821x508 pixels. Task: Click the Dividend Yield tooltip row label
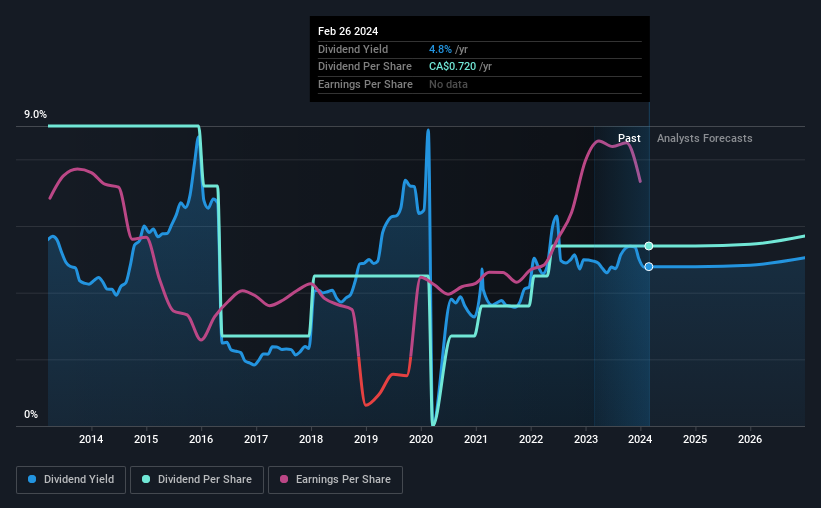pyautogui.click(x=353, y=49)
